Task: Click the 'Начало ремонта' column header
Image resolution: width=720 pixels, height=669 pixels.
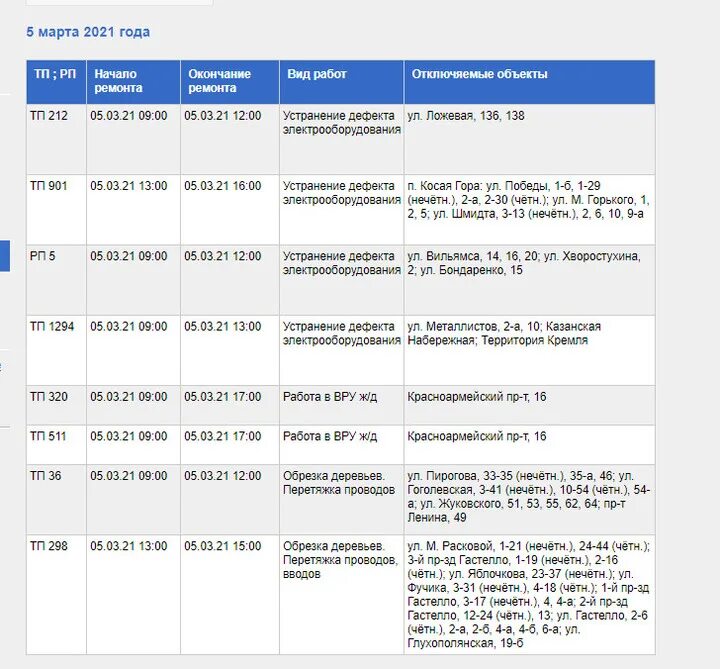Action: pyautogui.click(x=133, y=82)
